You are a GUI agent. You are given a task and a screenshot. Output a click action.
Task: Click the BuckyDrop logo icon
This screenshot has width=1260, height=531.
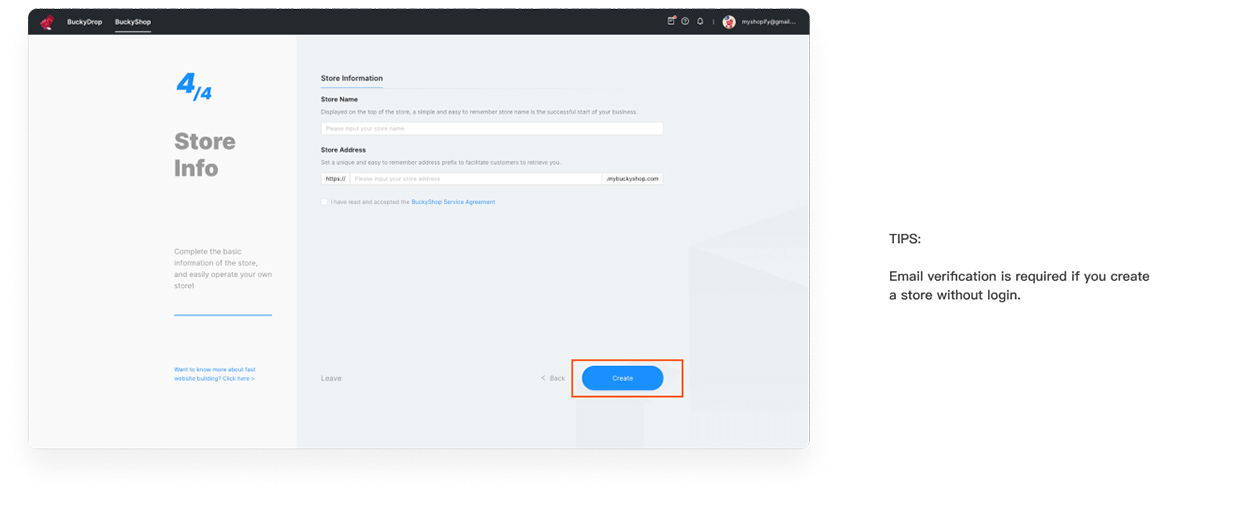pyautogui.click(x=46, y=22)
